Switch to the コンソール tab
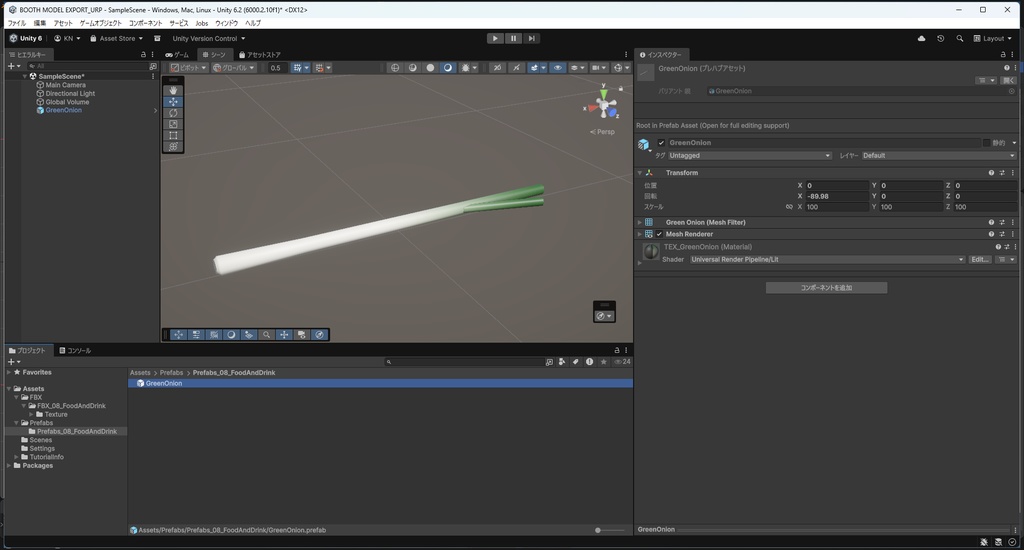This screenshot has width=1024, height=550. (75, 351)
